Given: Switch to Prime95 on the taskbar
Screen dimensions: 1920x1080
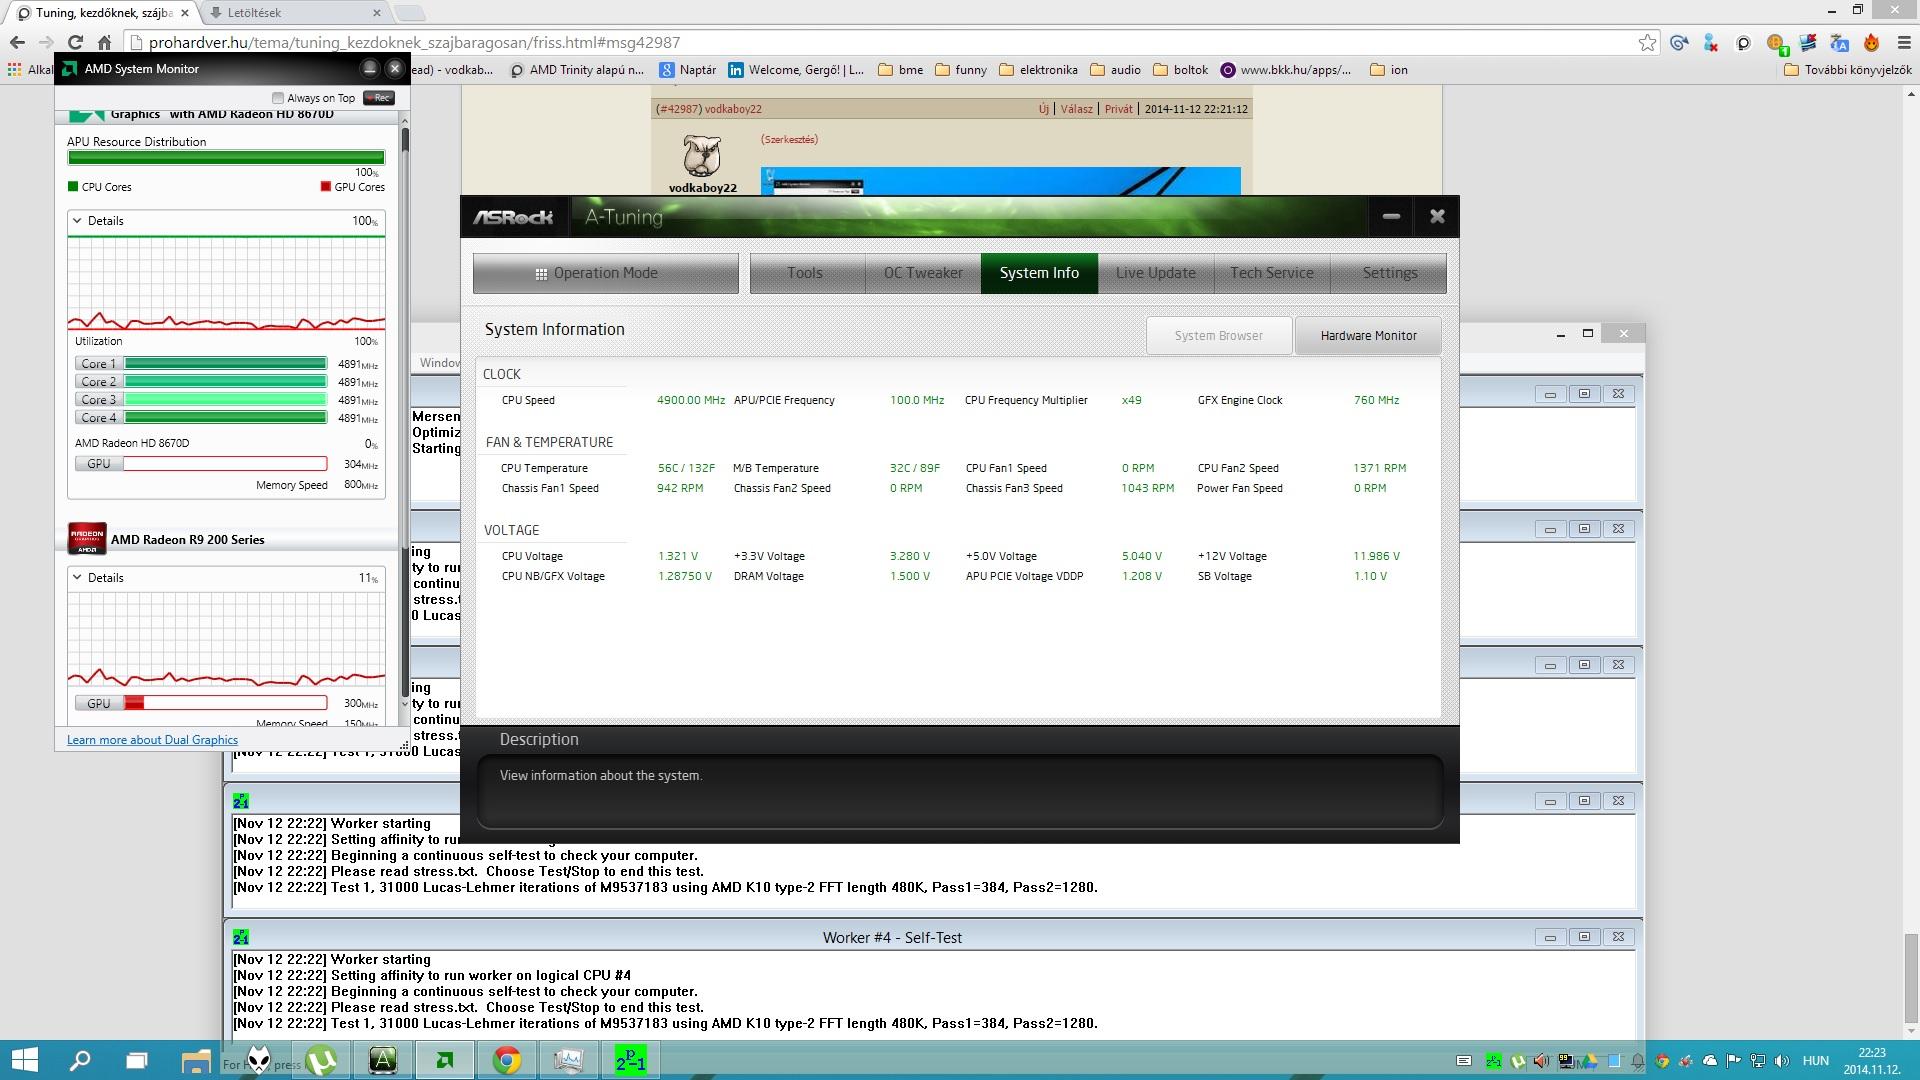Looking at the screenshot, I should [x=630, y=1060].
